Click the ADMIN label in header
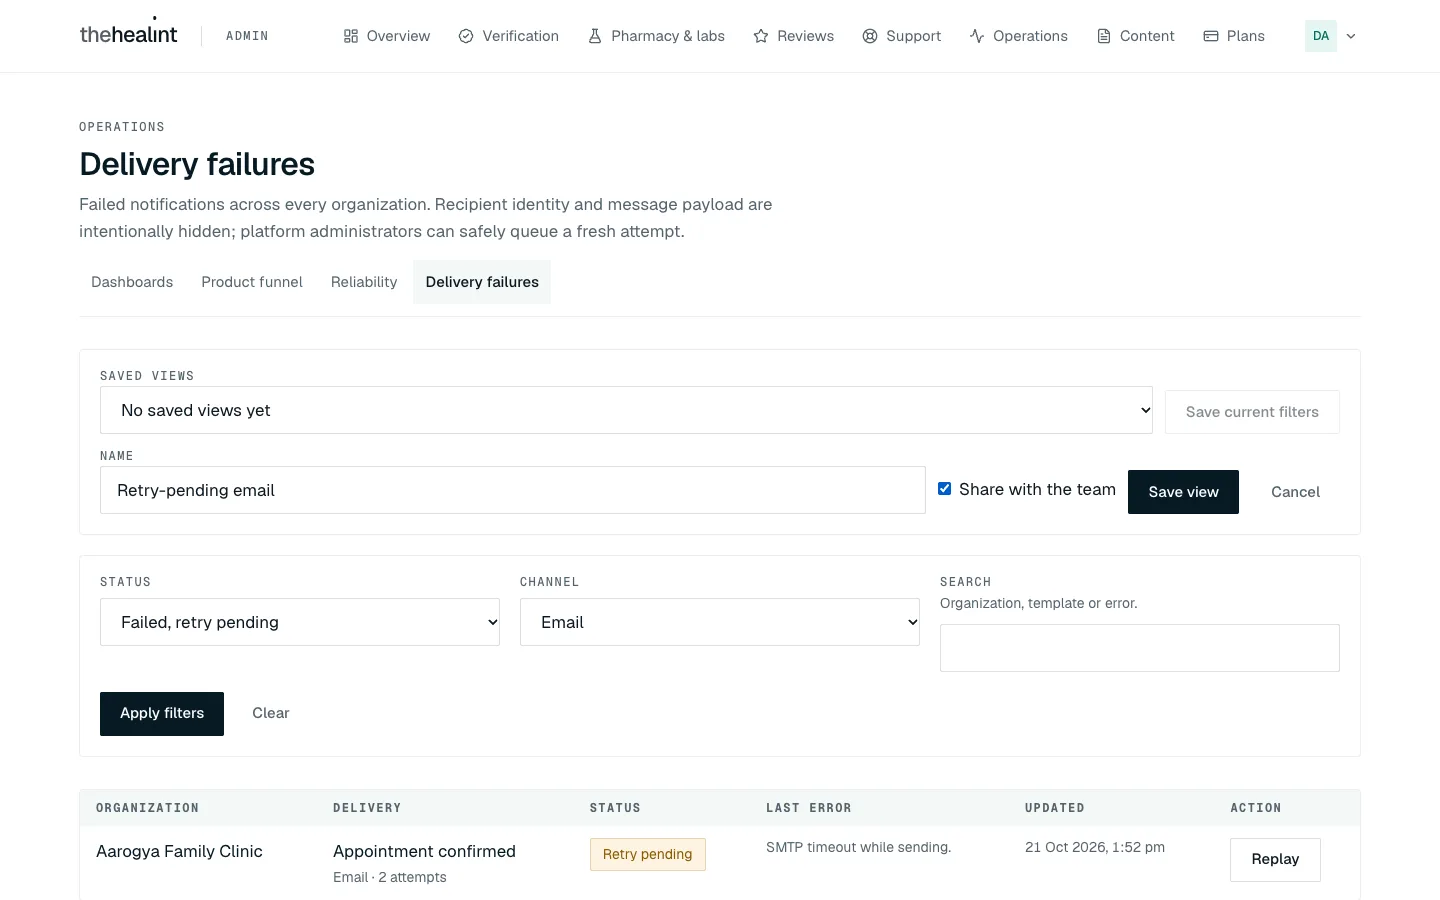 coord(247,36)
